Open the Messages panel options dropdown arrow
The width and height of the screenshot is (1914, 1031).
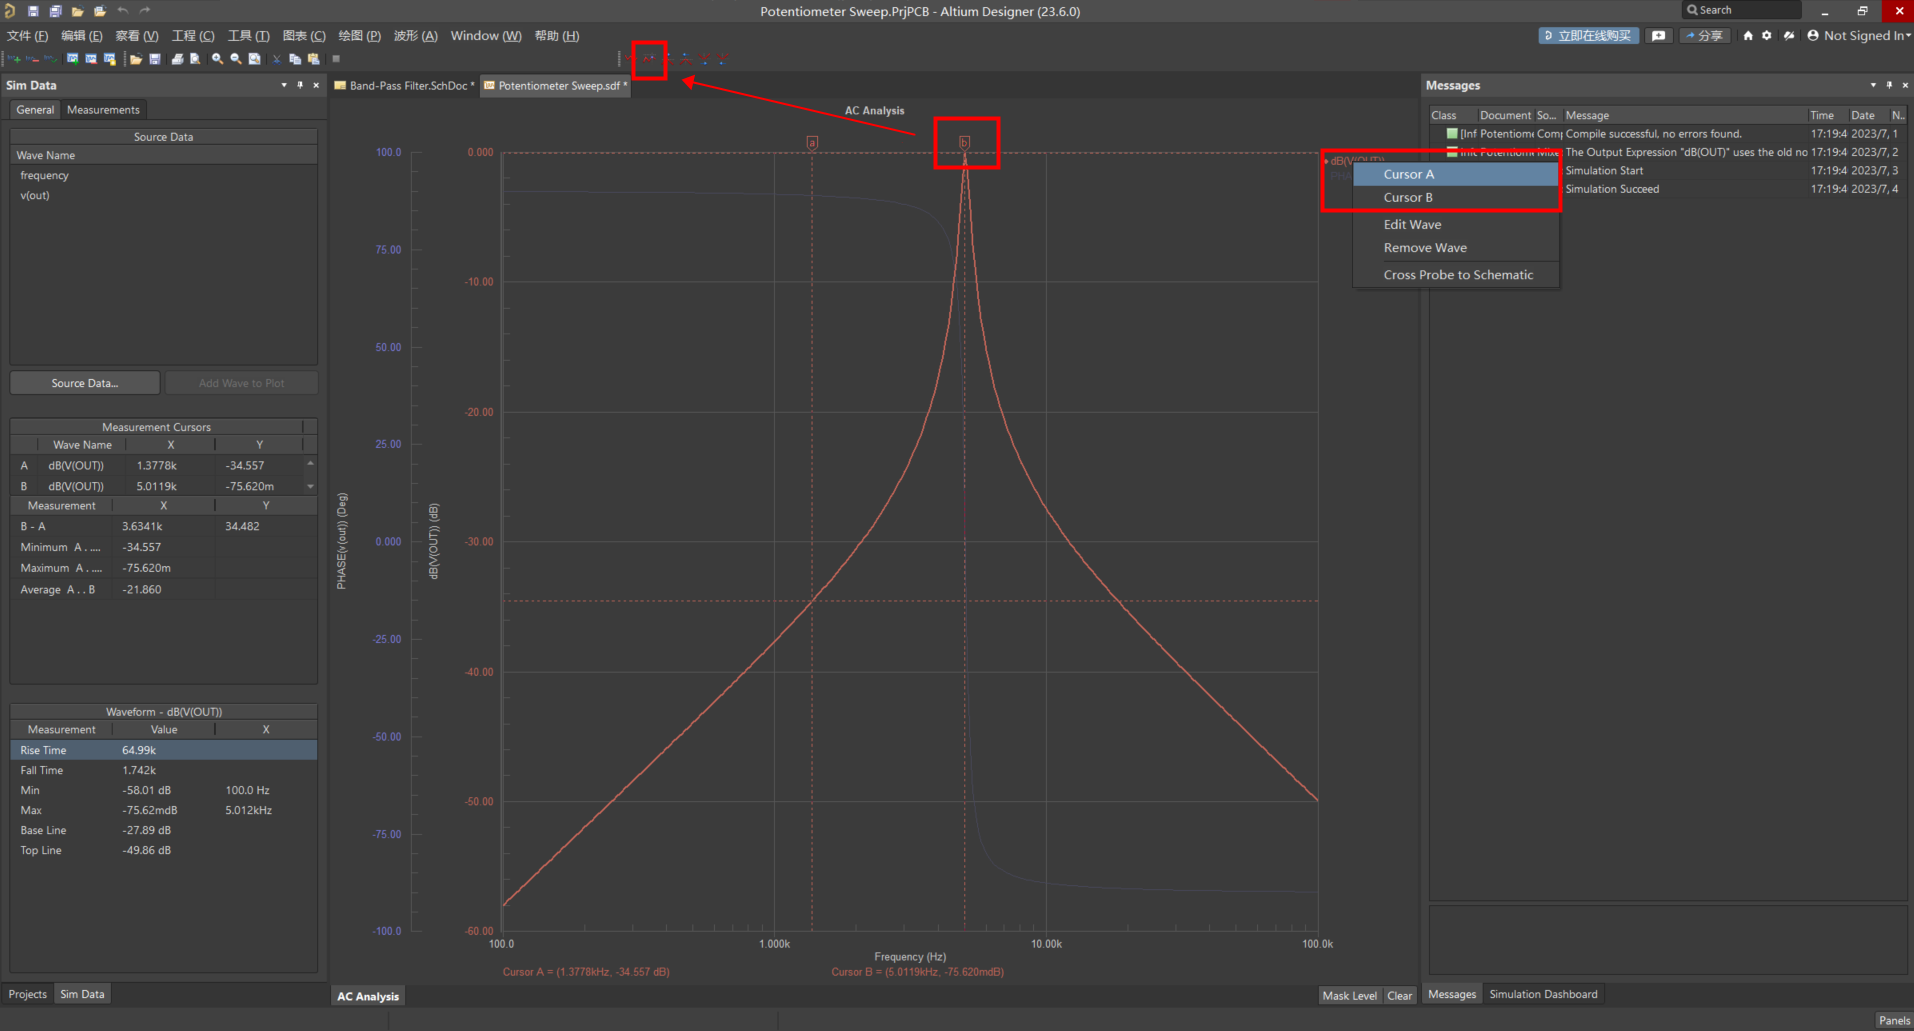click(1873, 85)
